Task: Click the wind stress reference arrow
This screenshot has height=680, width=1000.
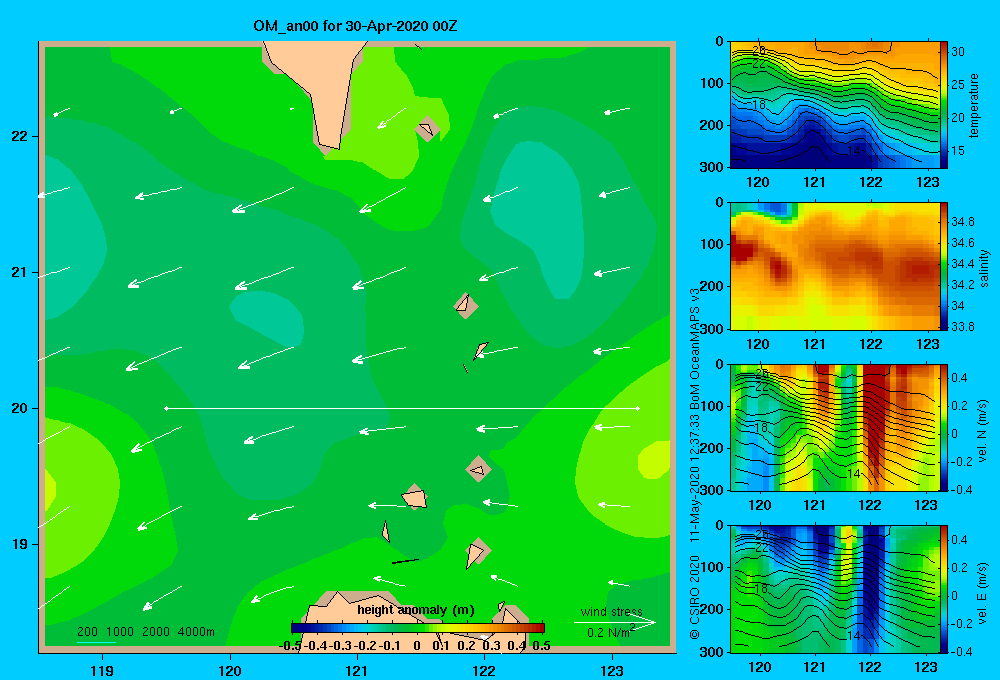Action: (615, 623)
